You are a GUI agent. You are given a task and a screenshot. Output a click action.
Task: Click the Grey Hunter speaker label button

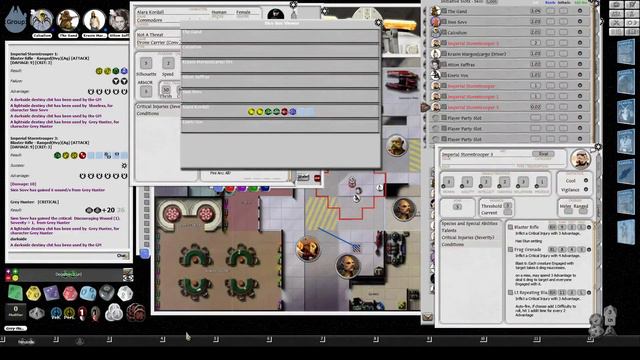click(x=16, y=328)
